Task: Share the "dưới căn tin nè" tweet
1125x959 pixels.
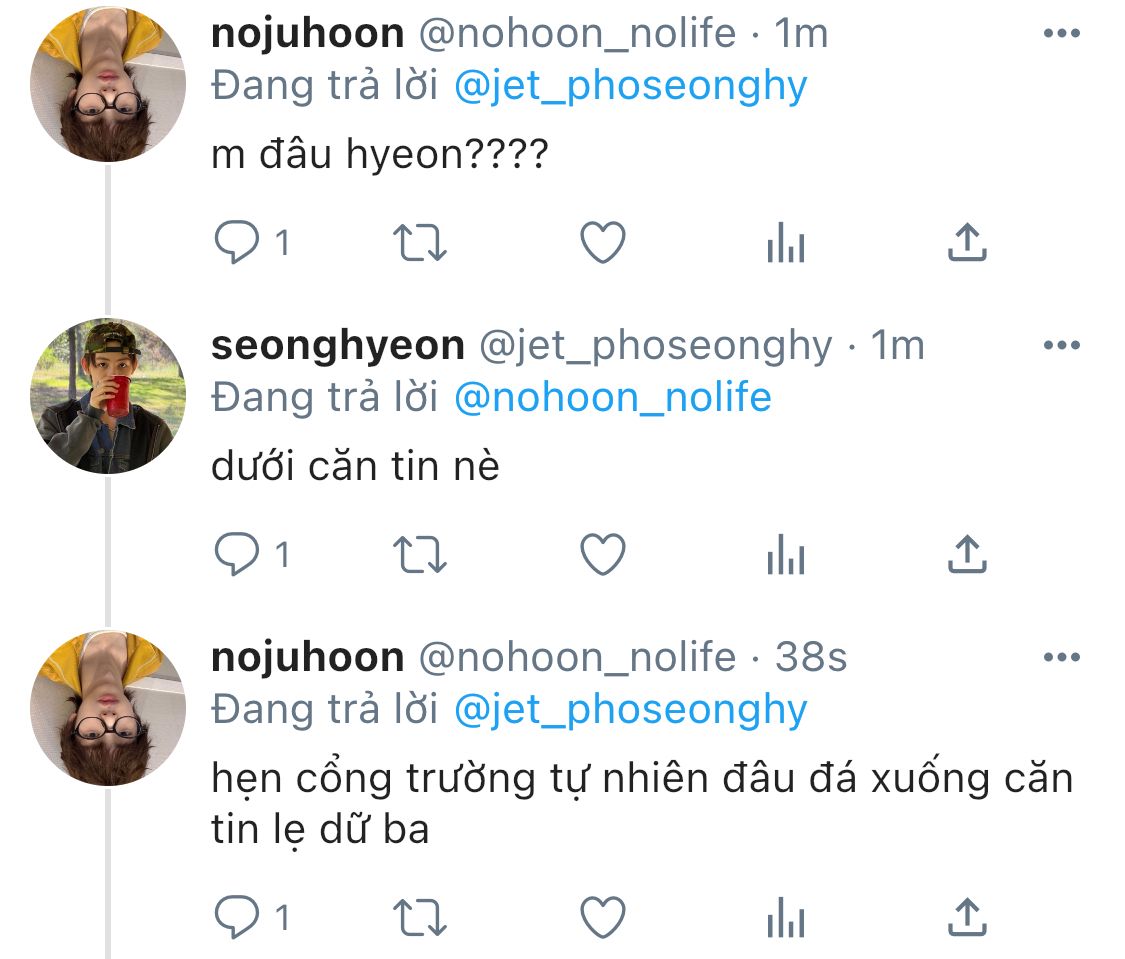Action: coord(967,555)
